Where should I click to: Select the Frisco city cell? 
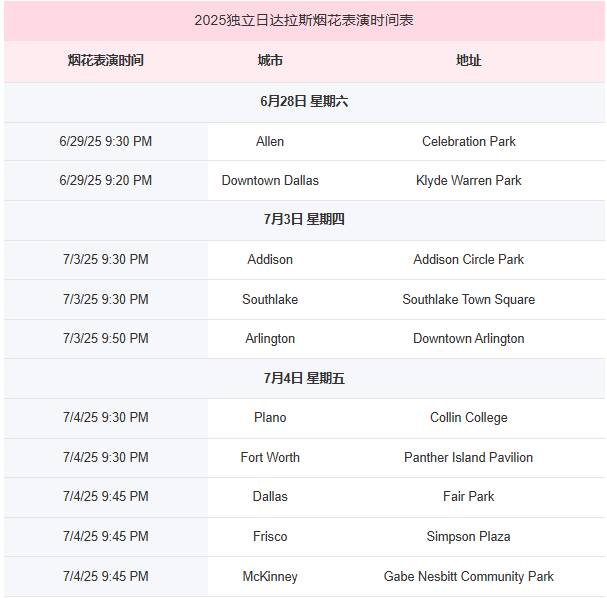(270, 536)
